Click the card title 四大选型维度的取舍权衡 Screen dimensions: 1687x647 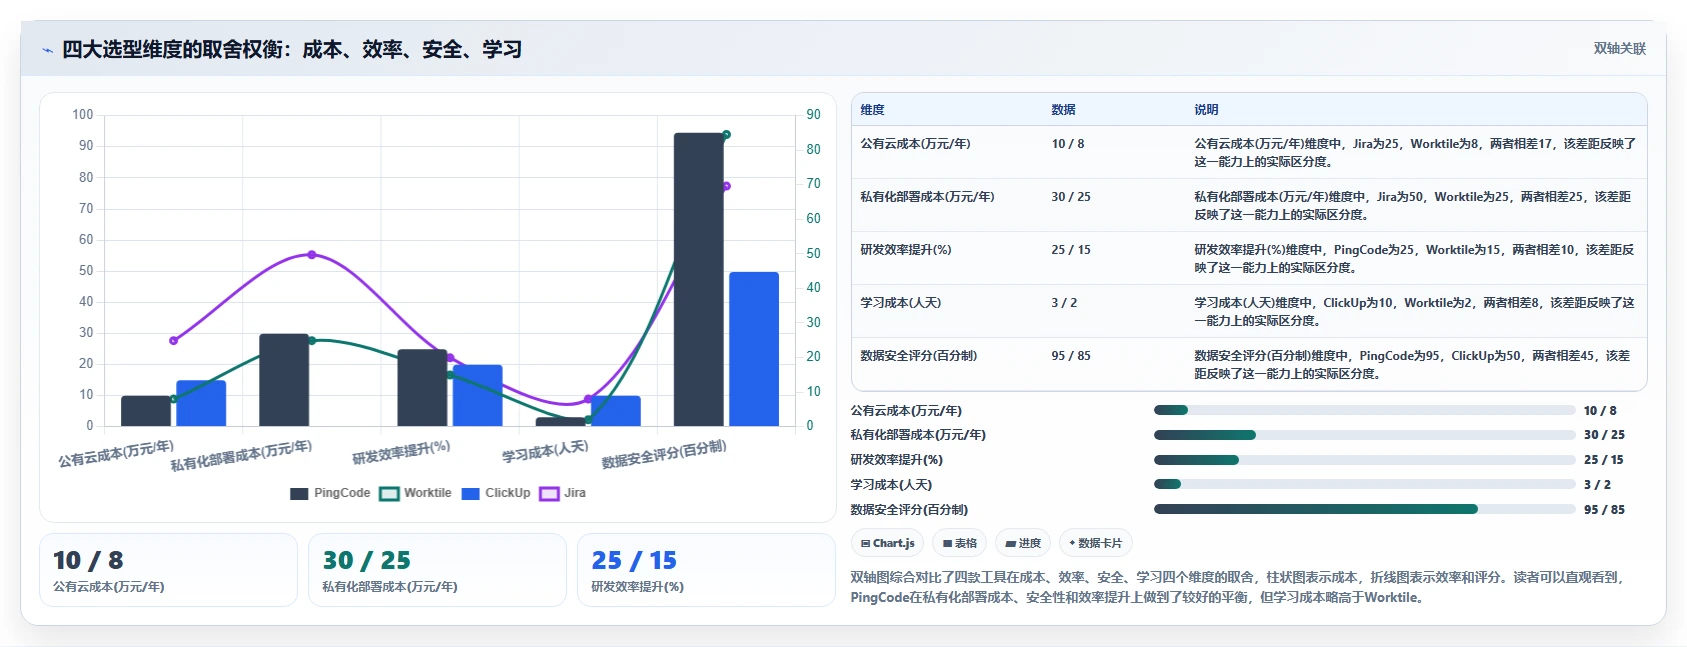point(292,50)
